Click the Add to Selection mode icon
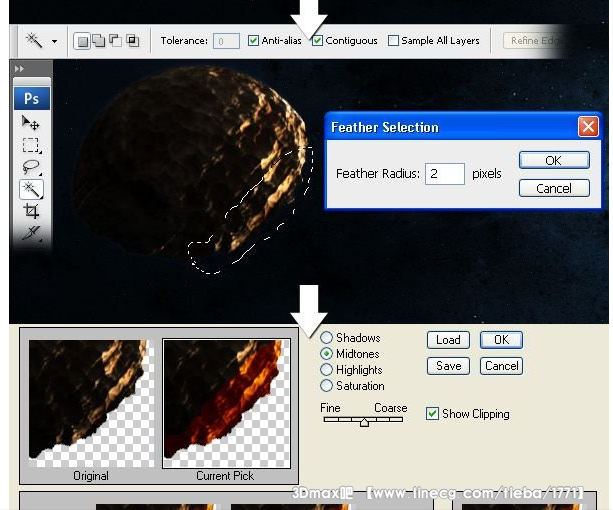 pos(99,41)
